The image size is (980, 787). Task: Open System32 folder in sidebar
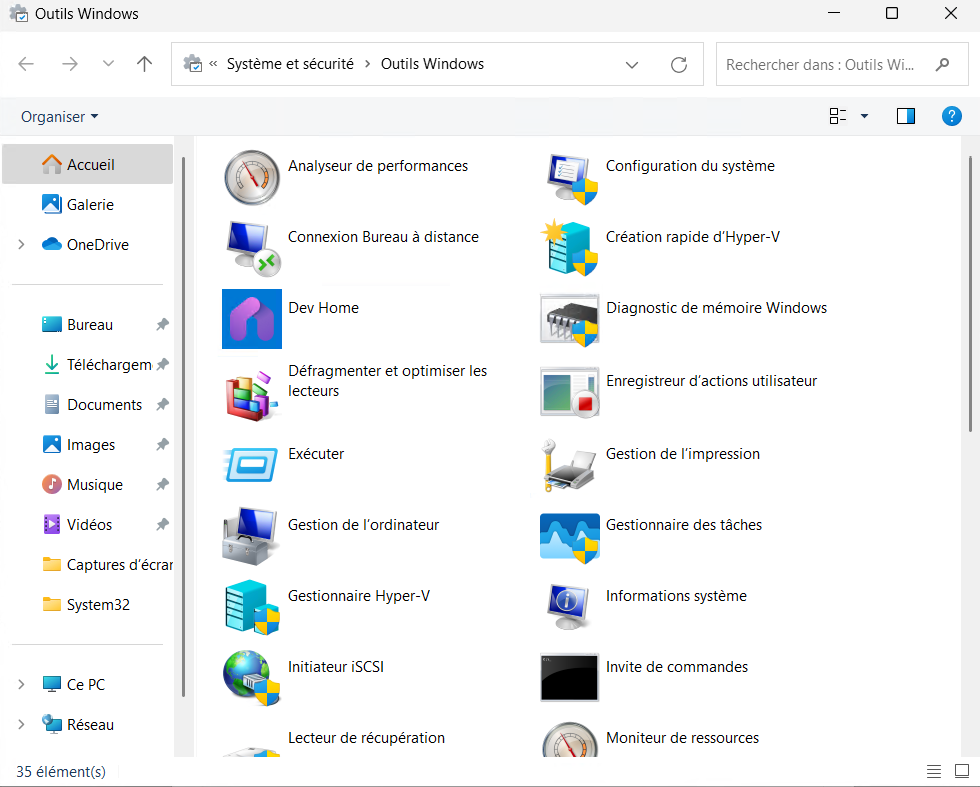[x=88, y=604]
